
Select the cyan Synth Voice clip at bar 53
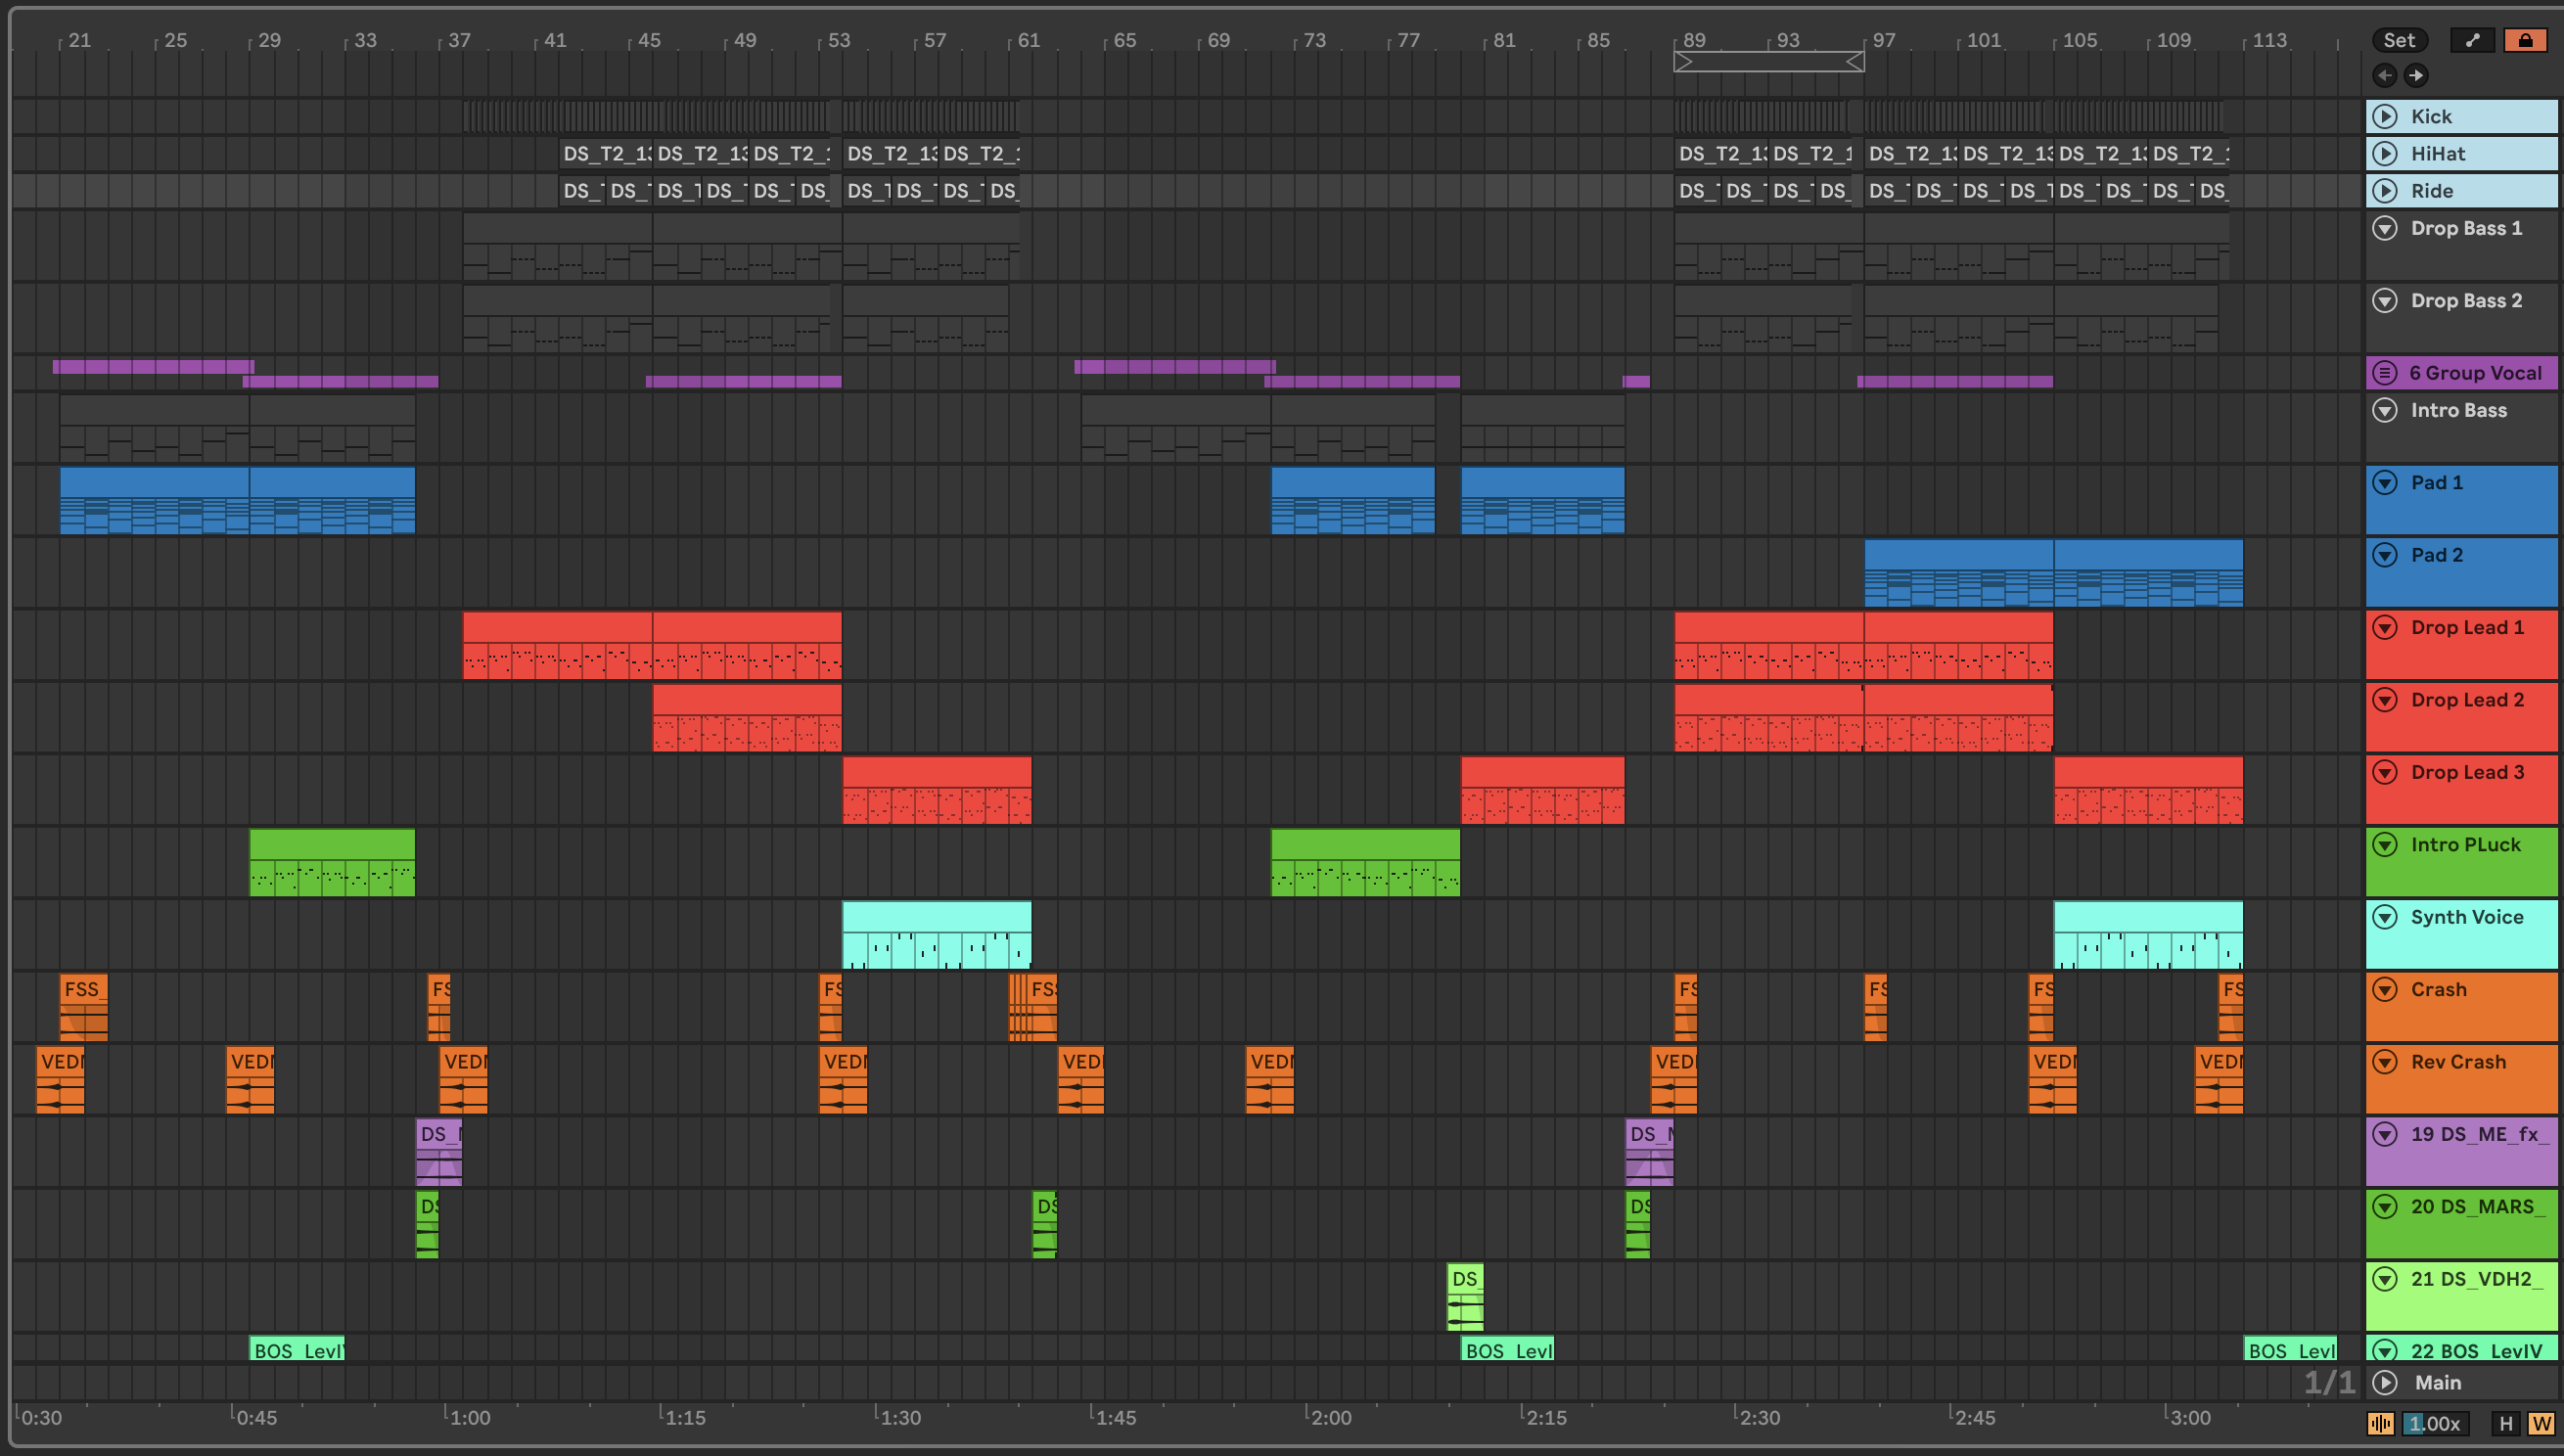936,917
